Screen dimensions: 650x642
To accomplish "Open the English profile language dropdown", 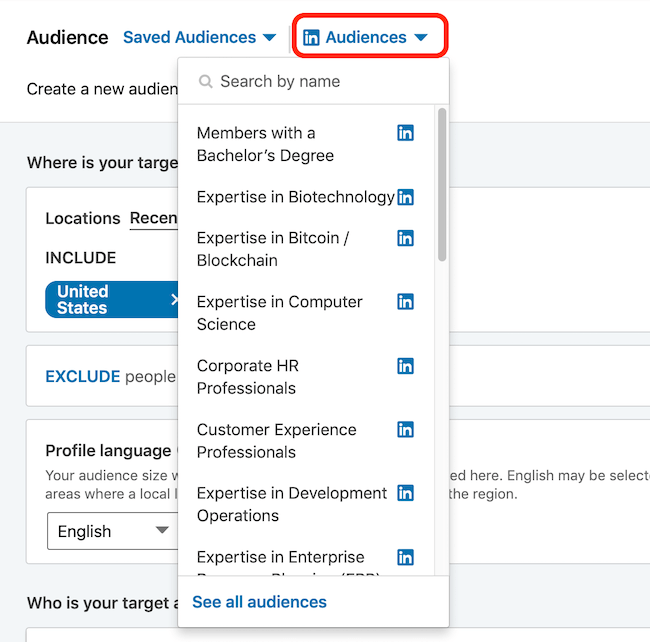I will (x=112, y=531).
